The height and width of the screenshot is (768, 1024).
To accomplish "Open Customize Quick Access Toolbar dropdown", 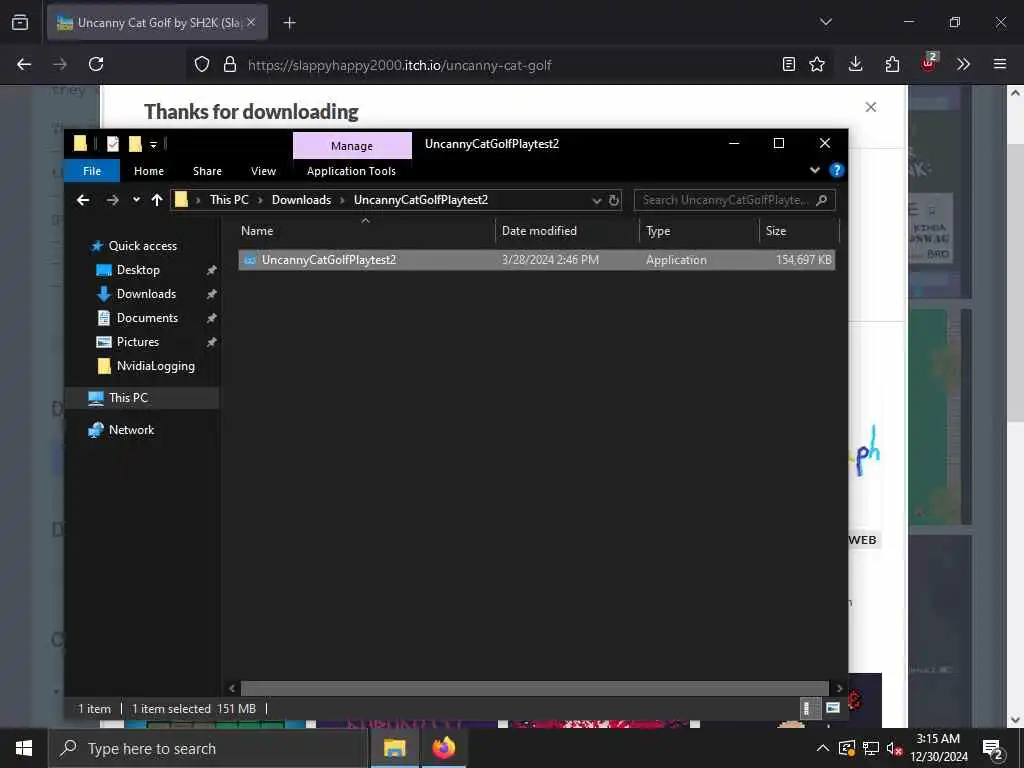I will click(x=153, y=144).
